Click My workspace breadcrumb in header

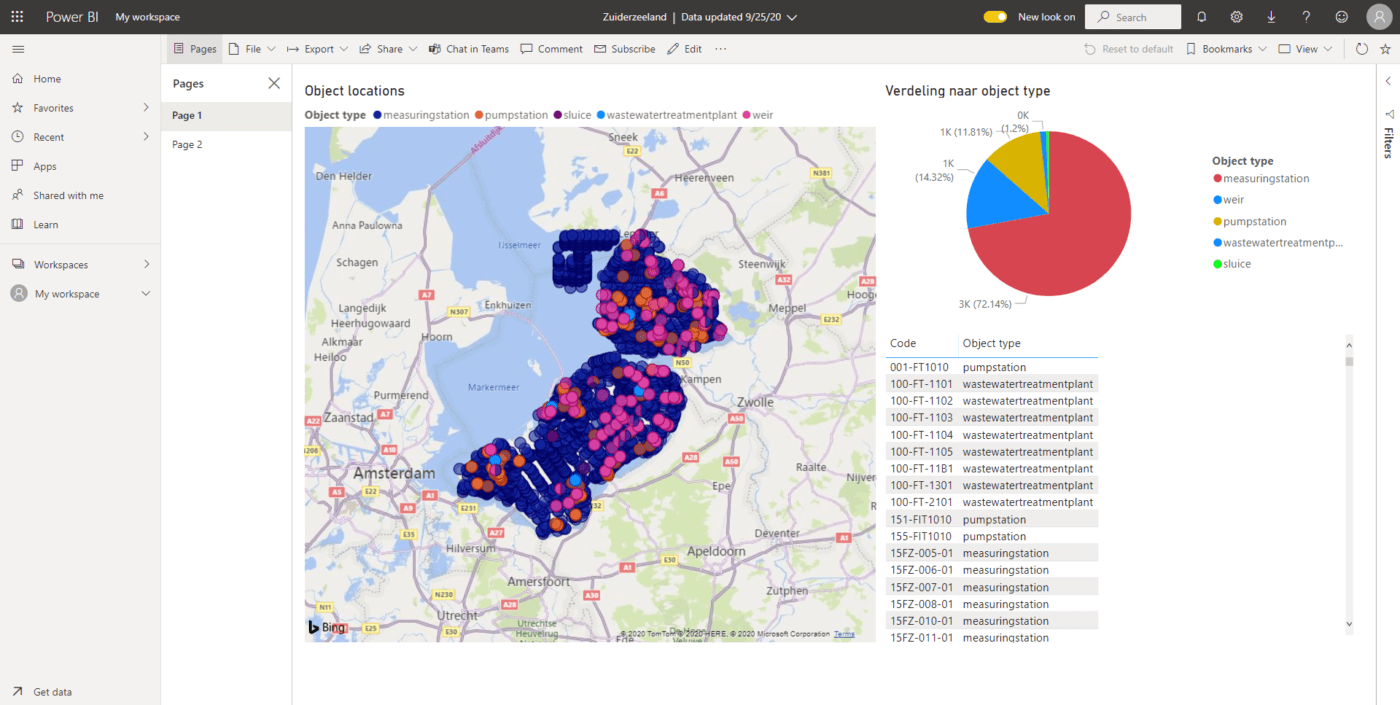coord(147,17)
